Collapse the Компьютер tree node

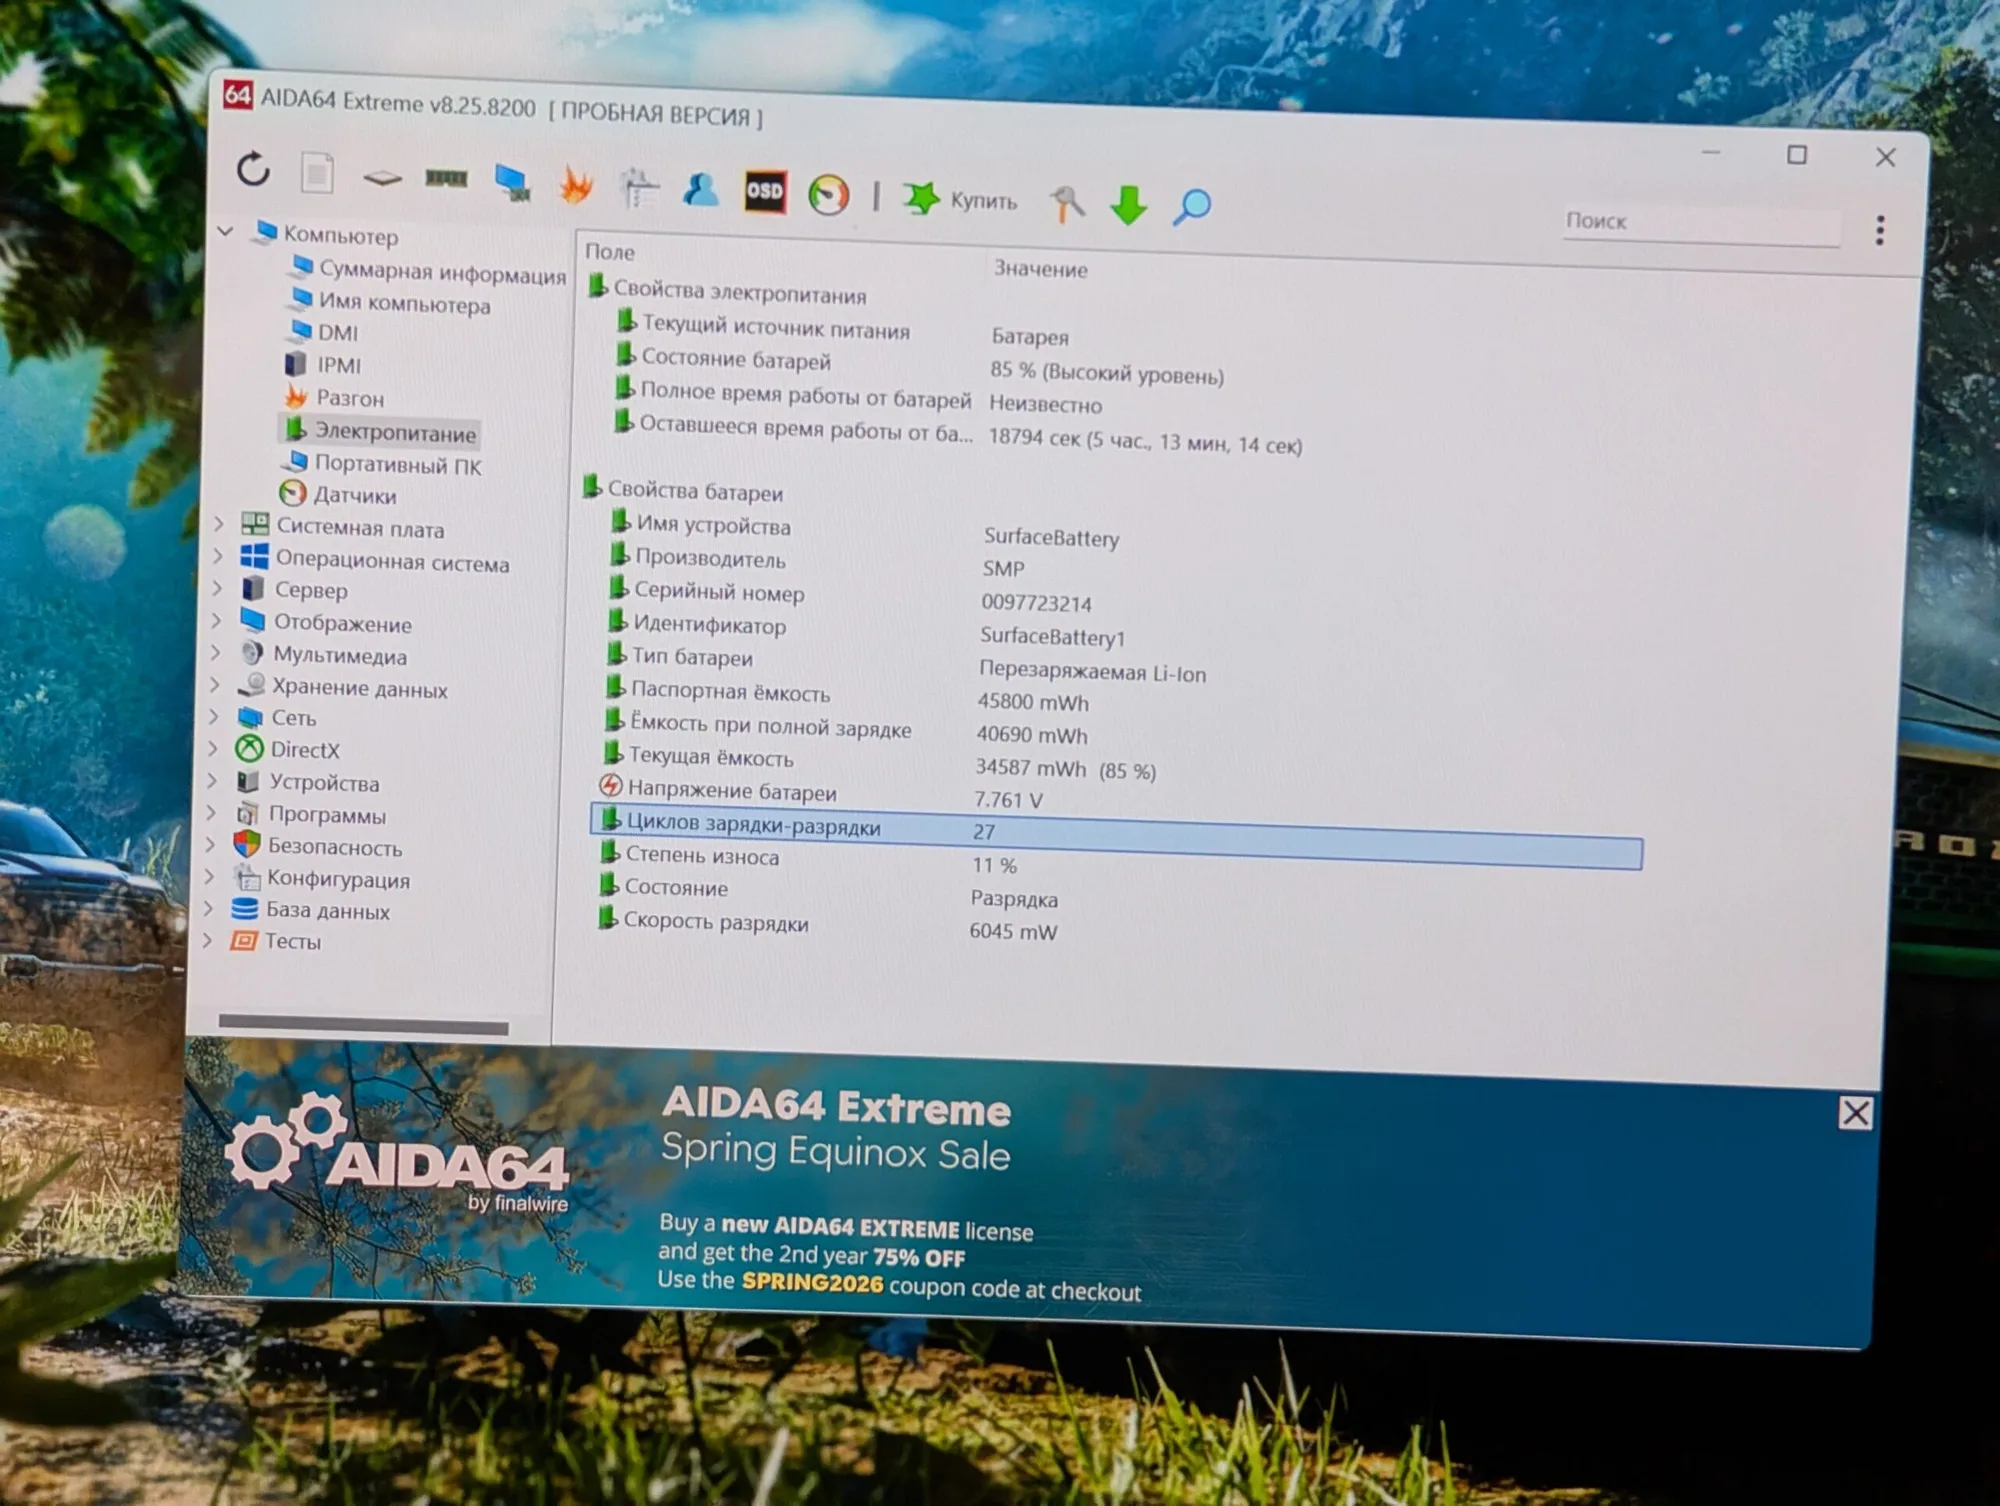226,232
